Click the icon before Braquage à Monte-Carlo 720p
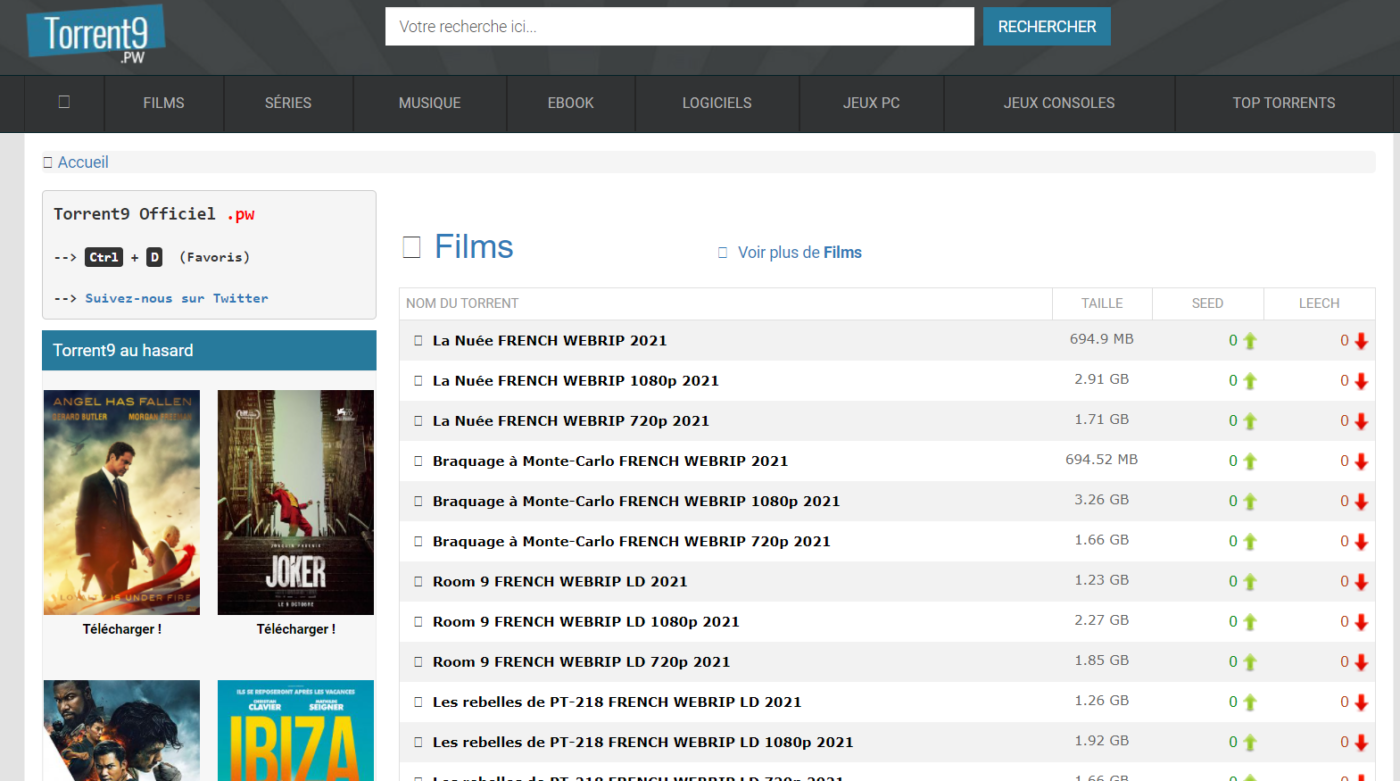The width and height of the screenshot is (1400, 781). tap(419, 541)
